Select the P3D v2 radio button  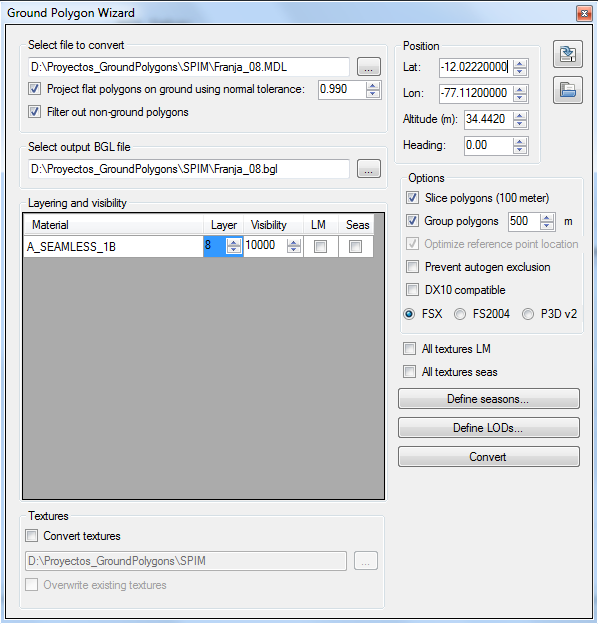528,314
